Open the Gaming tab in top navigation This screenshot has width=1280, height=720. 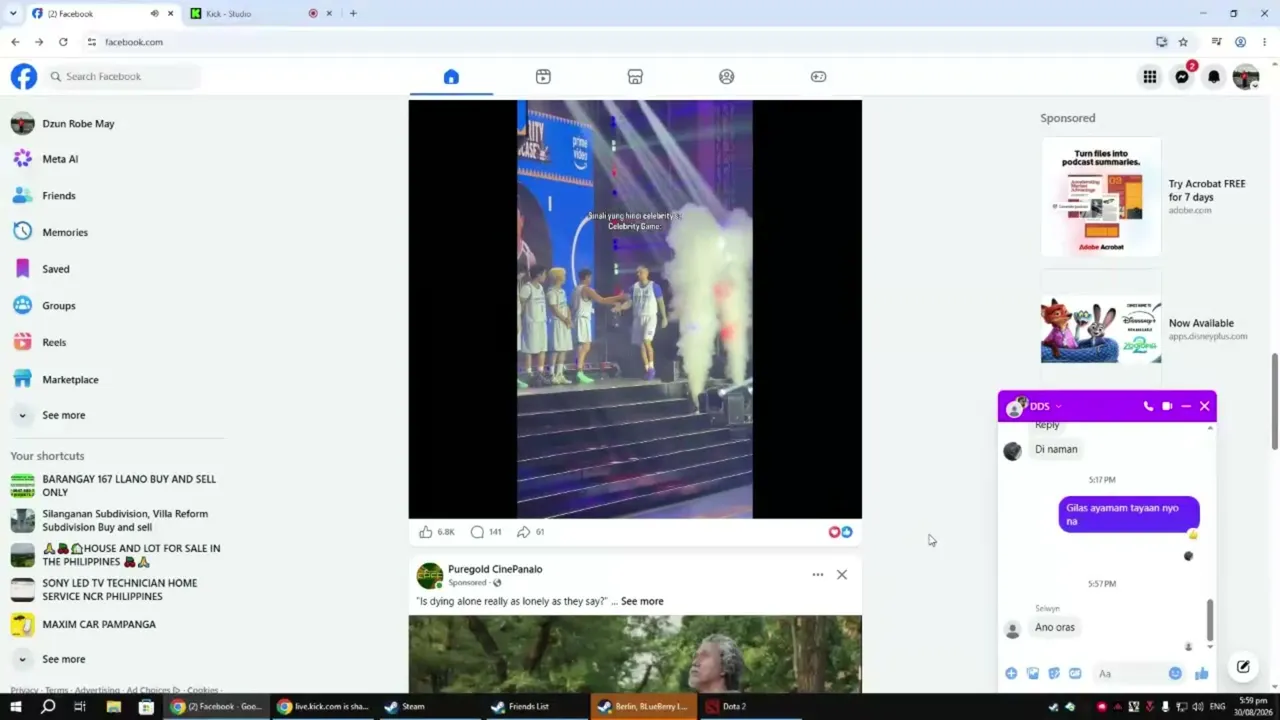pos(819,77)
